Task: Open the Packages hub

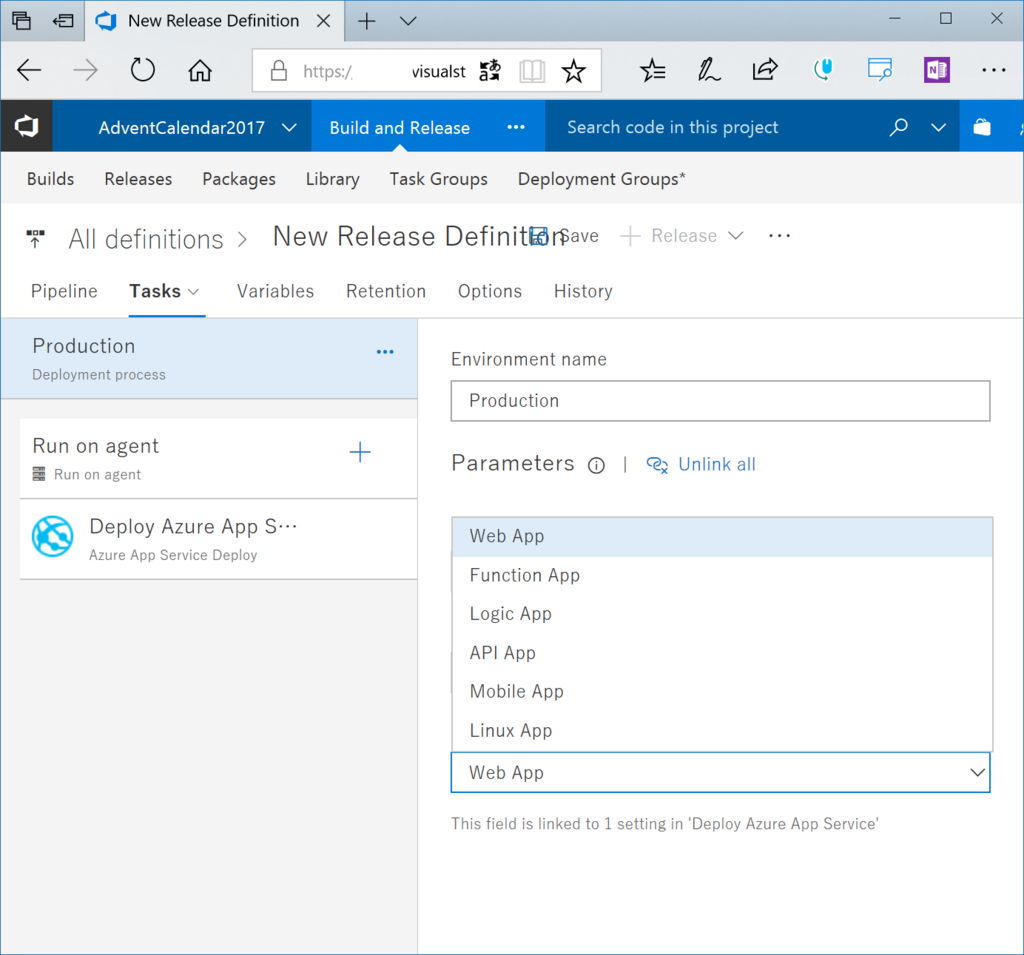Action: coord(239,179)
